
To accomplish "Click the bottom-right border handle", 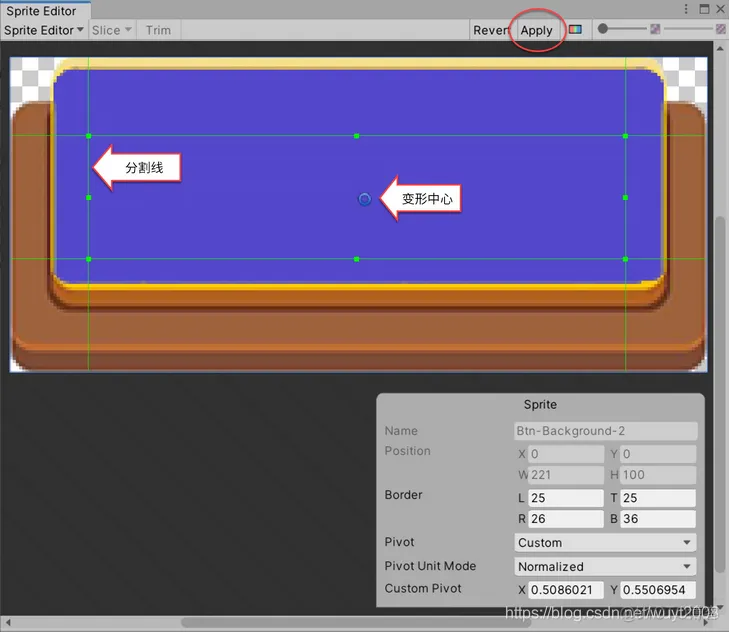I will pos(625,259).
